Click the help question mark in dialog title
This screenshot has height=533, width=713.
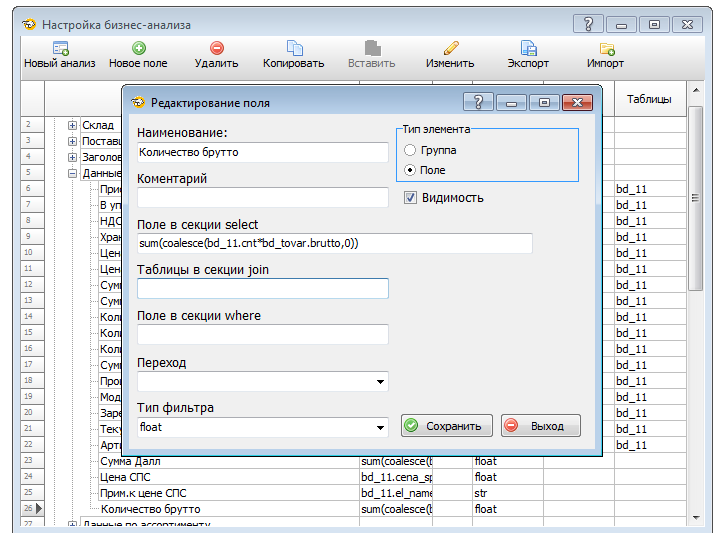(x=479, y=102)
